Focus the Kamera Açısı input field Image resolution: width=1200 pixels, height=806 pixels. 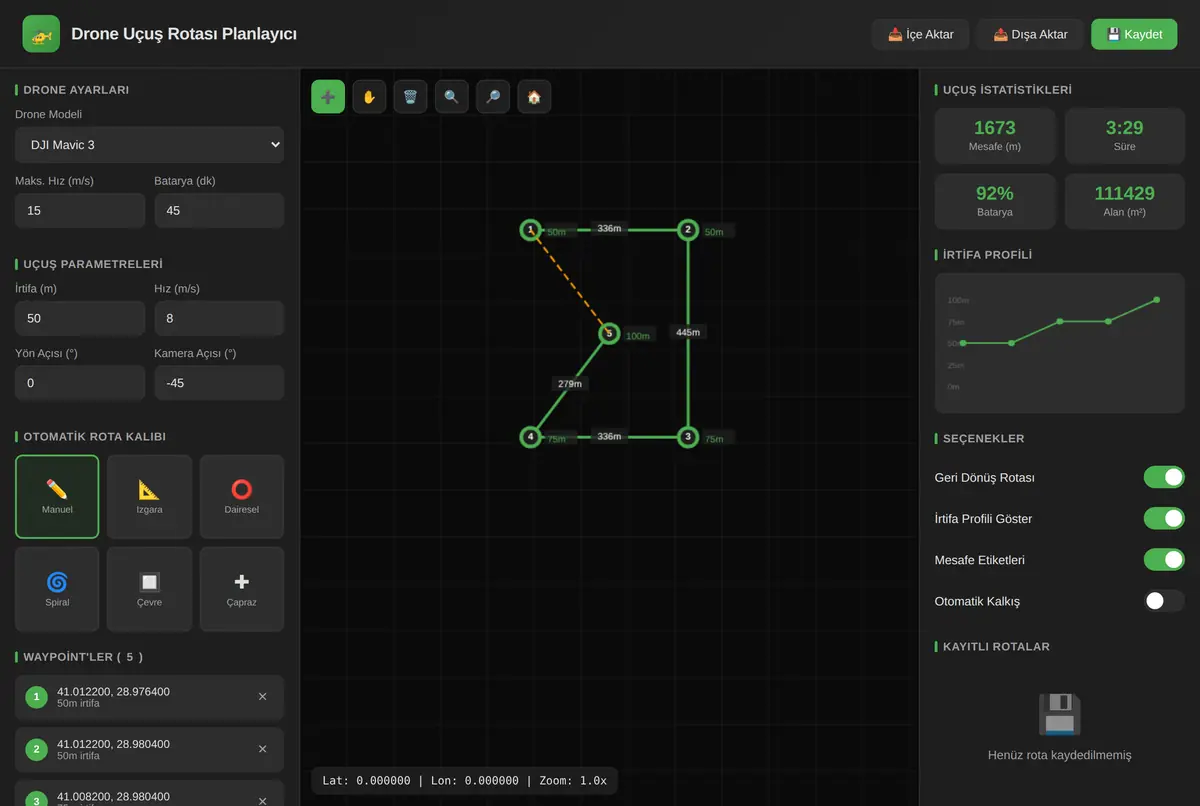tap(219, 383)
